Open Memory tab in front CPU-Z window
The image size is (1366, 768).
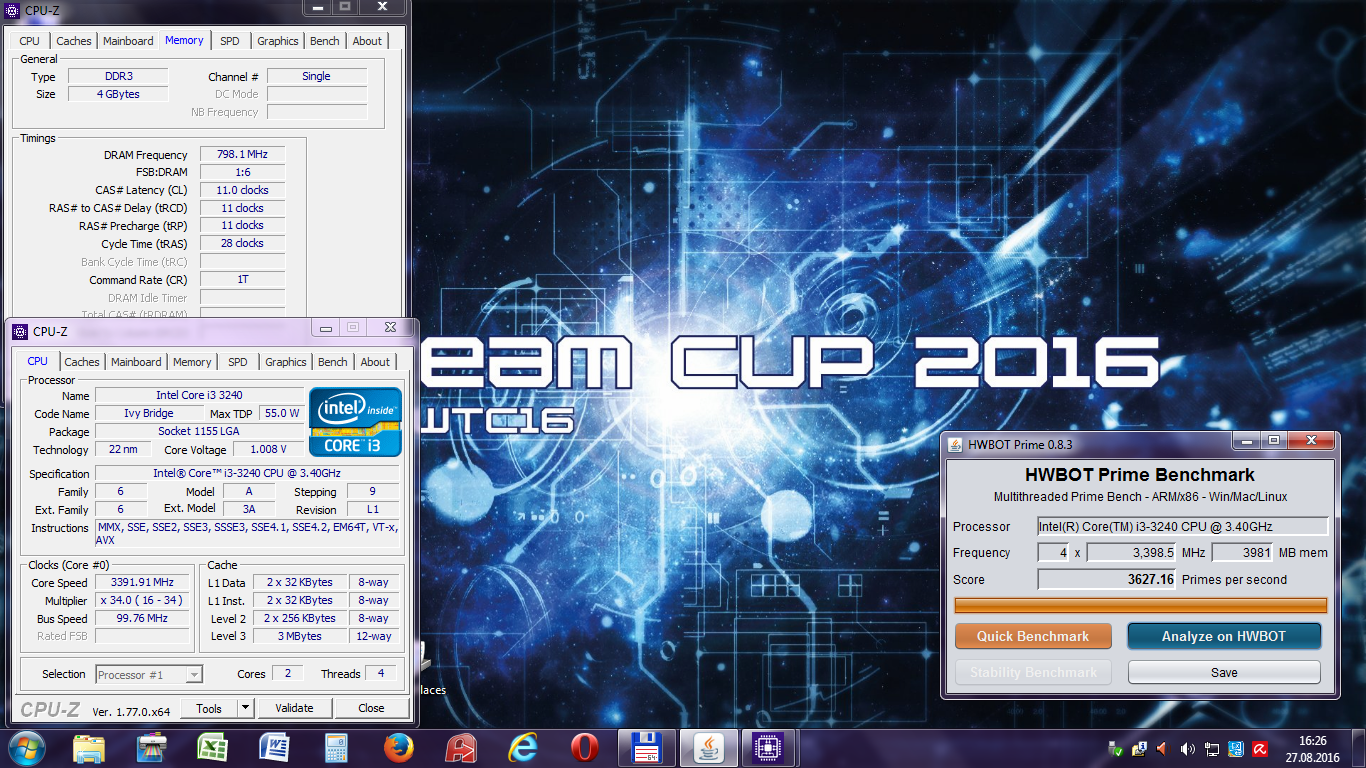[x=192, y=362]
